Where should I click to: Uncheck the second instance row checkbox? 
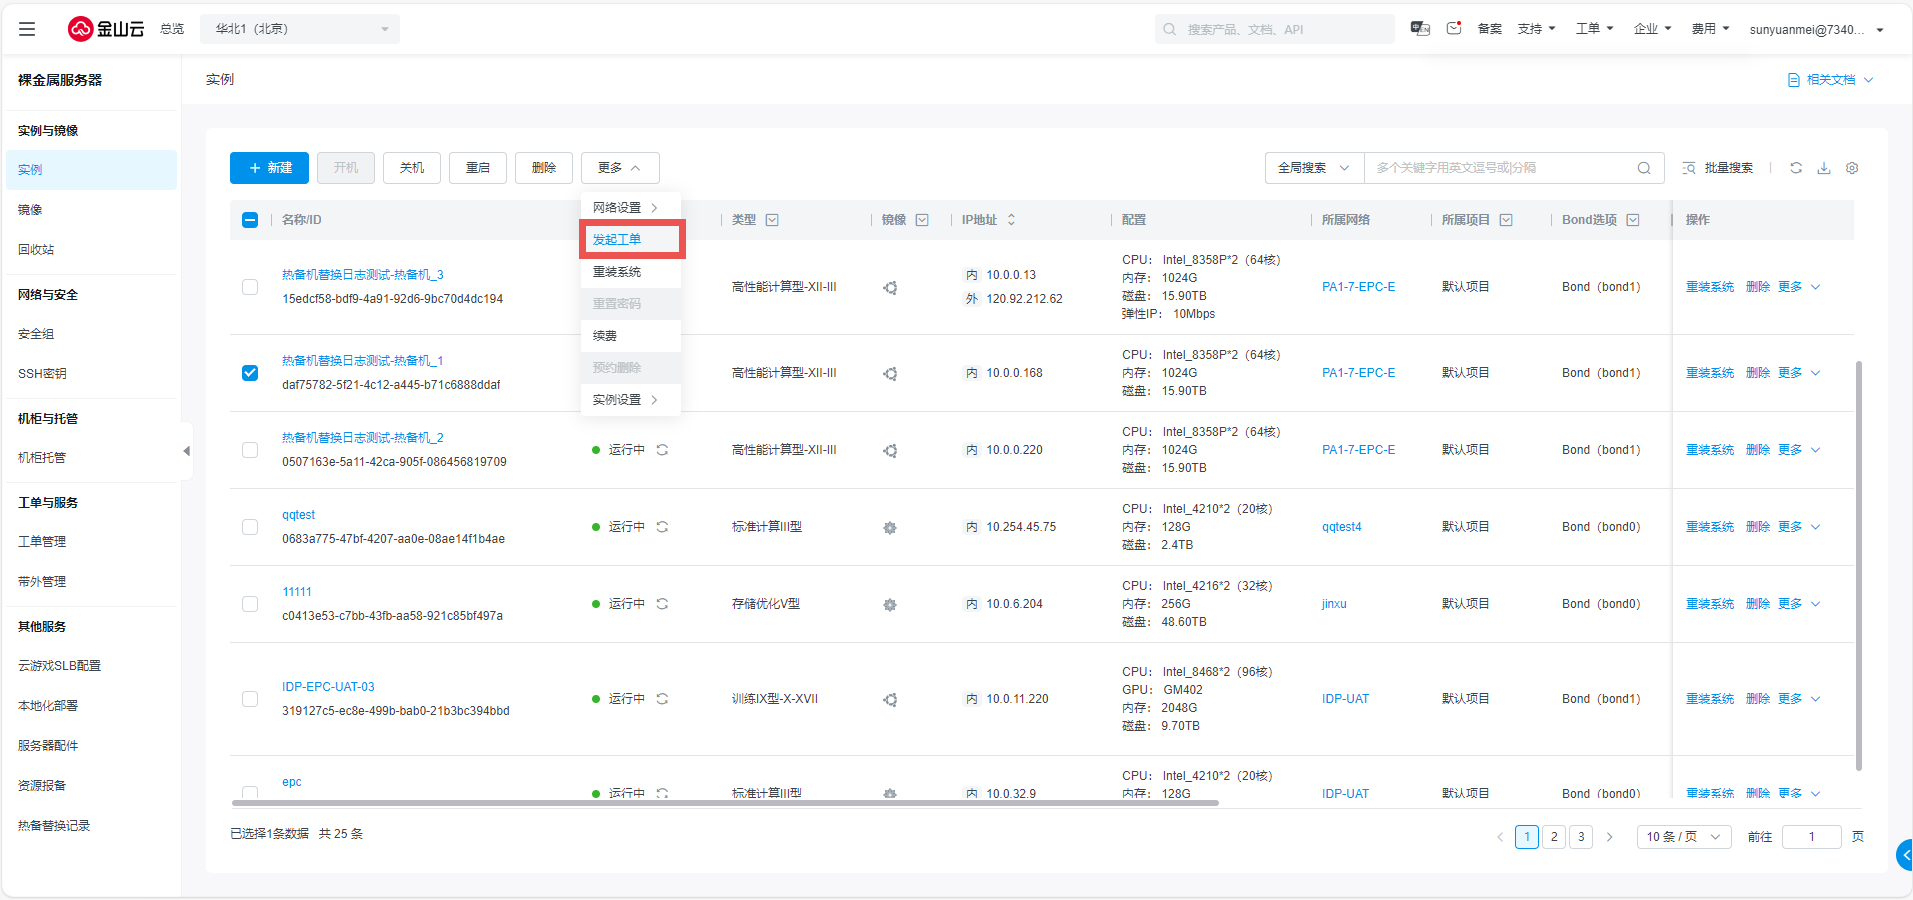pyautogui.click(x=250, y=373)
